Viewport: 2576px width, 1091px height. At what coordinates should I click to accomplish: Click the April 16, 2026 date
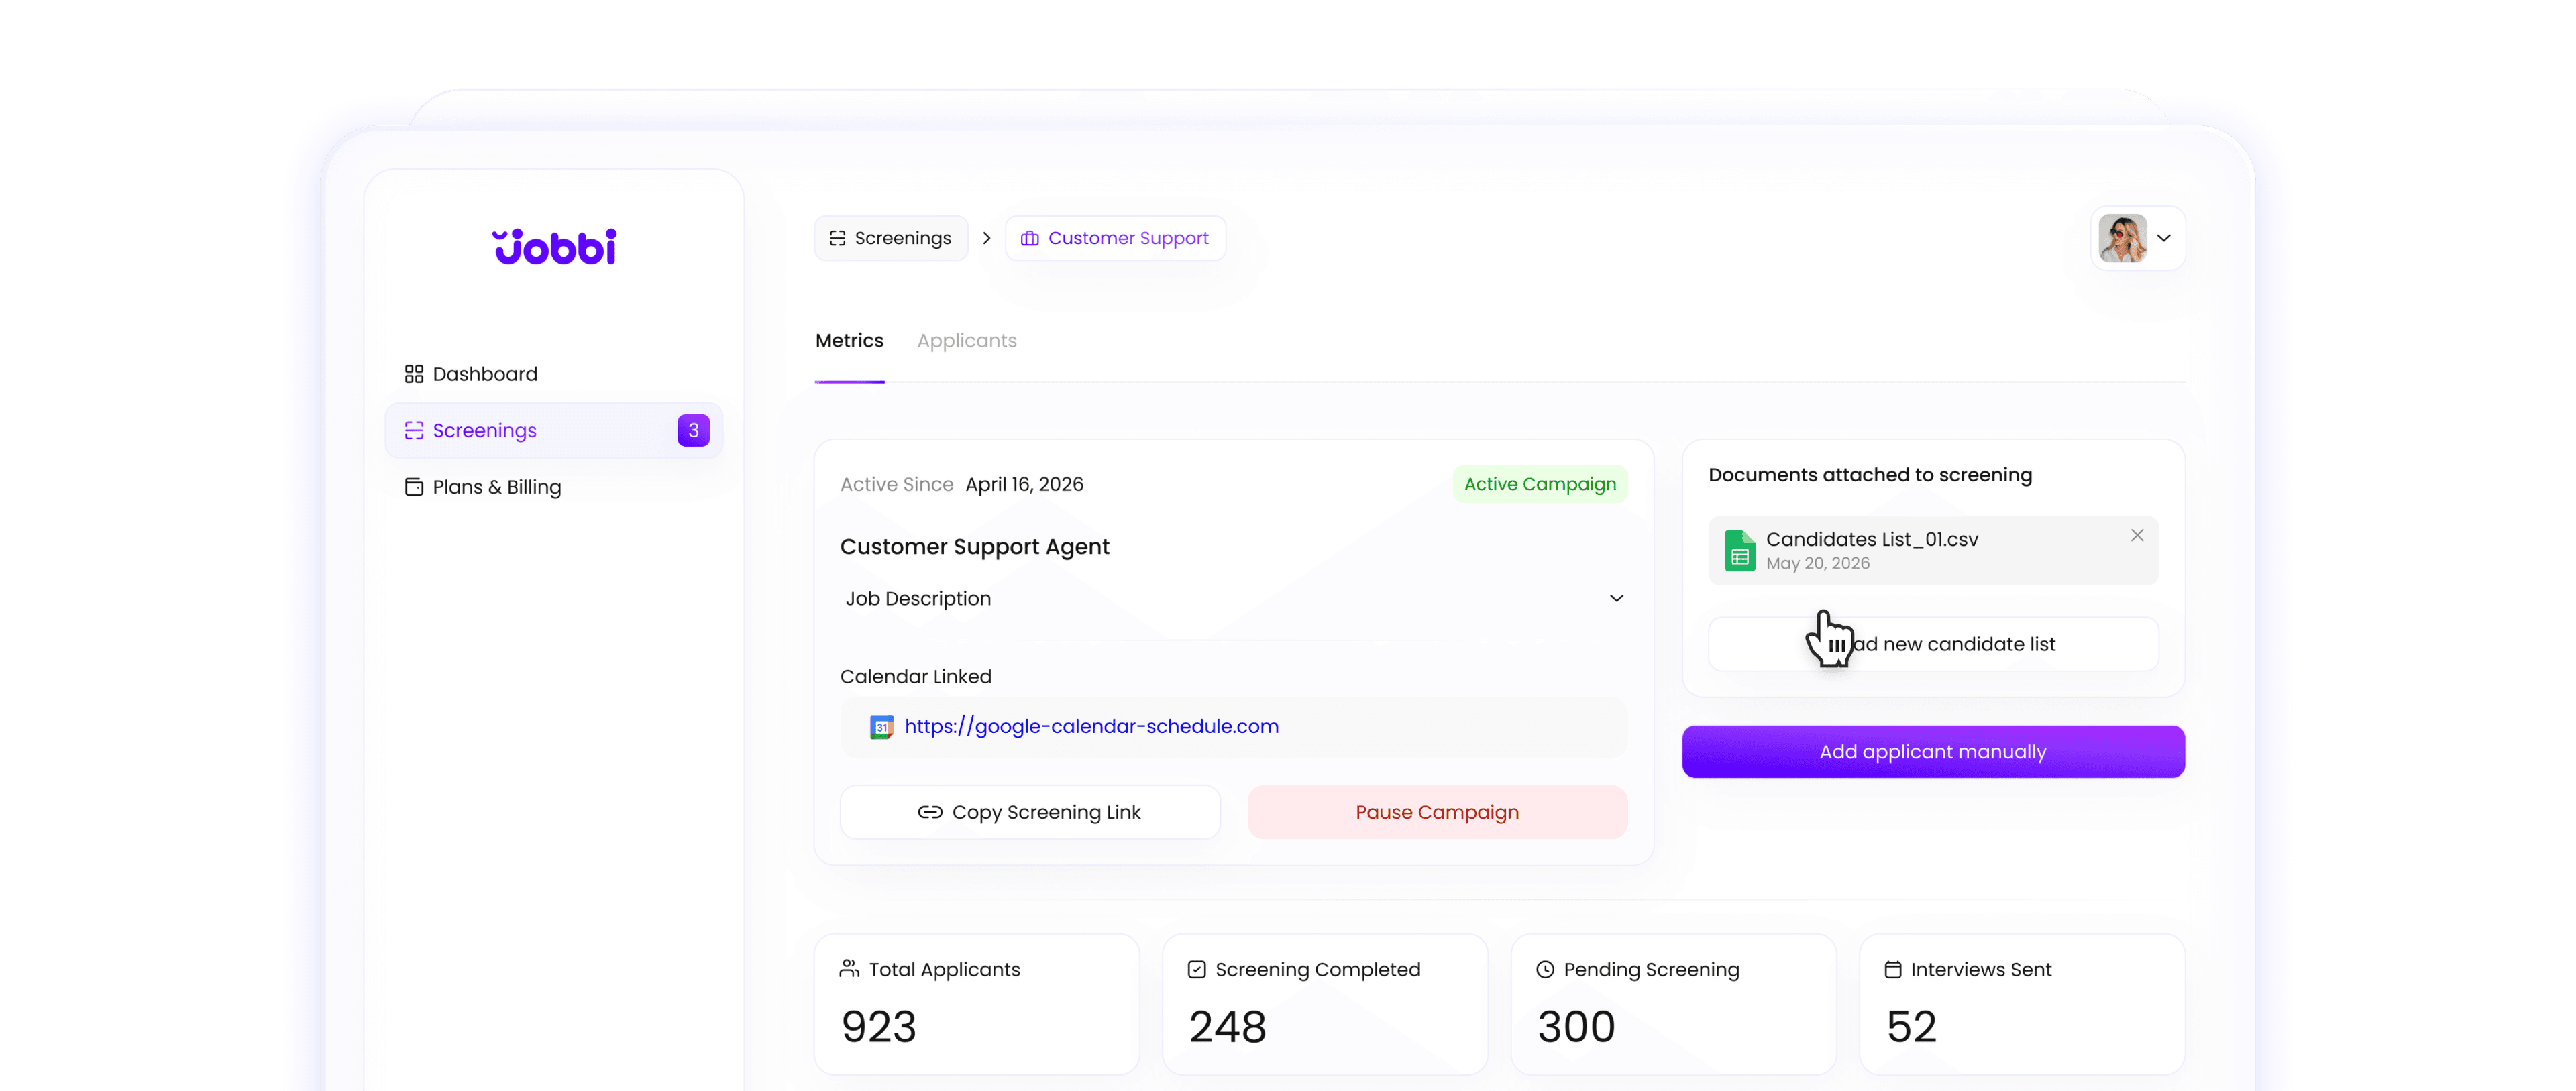point(1024,484)
